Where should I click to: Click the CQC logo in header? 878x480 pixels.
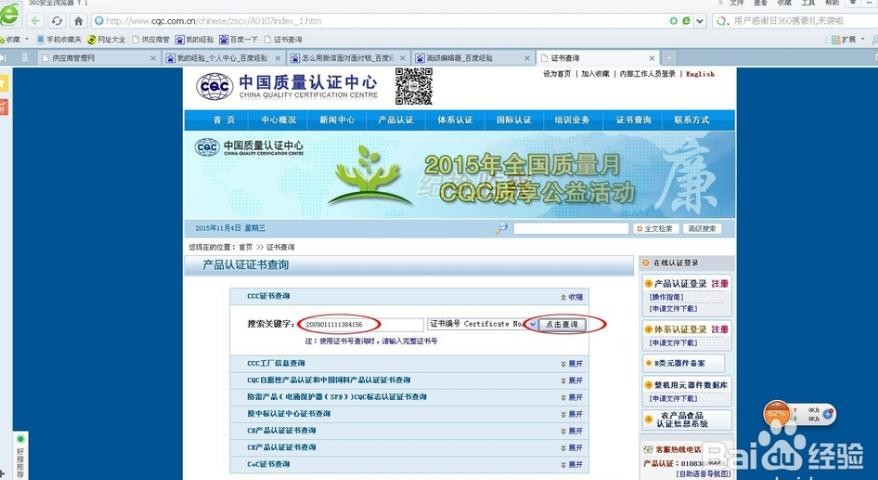click(x=214, y=87)
